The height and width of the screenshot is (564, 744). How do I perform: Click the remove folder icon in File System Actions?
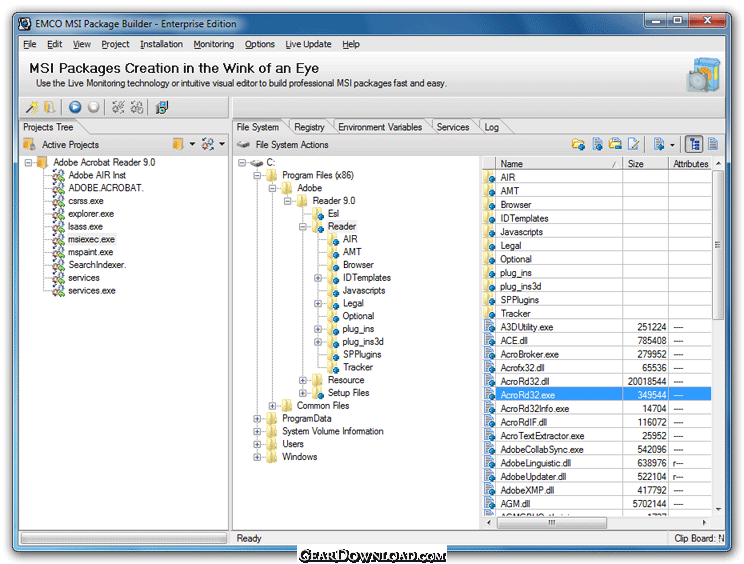615,144
